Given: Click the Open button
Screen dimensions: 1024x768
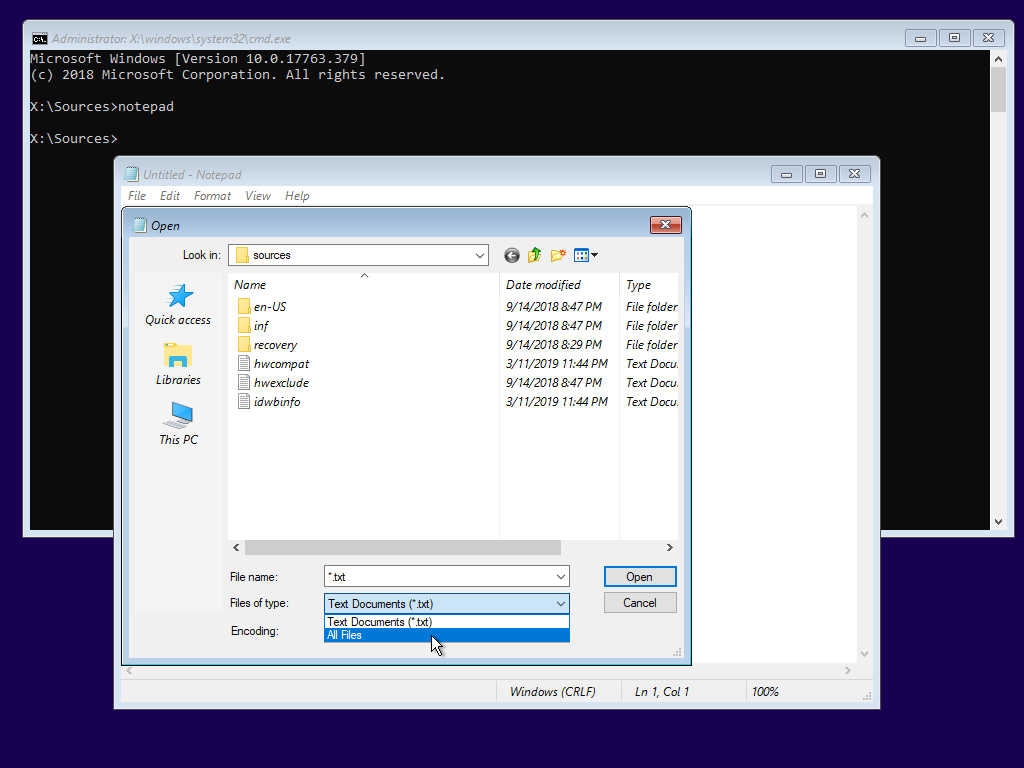Looking at the screenshot, I should pos(639,576).
